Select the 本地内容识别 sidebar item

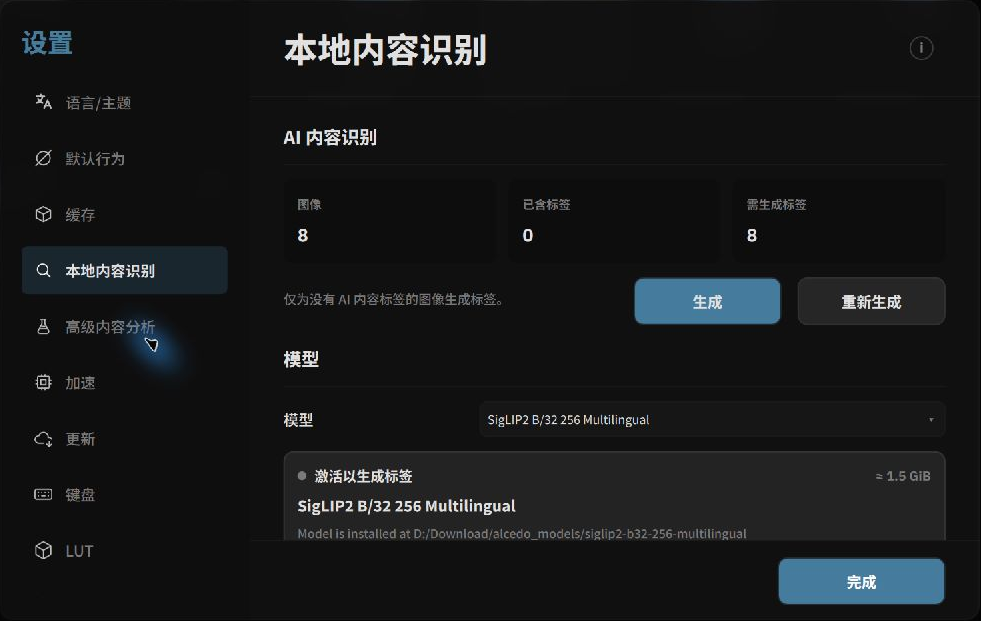tap(125, 270)
